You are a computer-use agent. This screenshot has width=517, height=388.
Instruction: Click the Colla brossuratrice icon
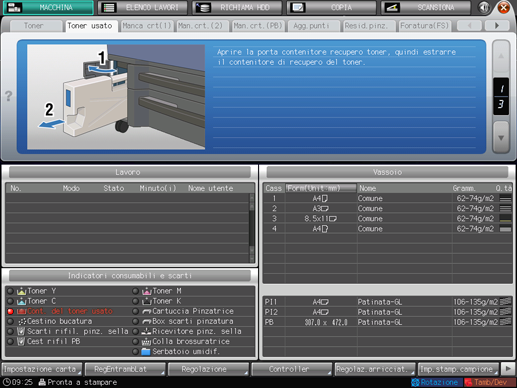pos(146,342)
